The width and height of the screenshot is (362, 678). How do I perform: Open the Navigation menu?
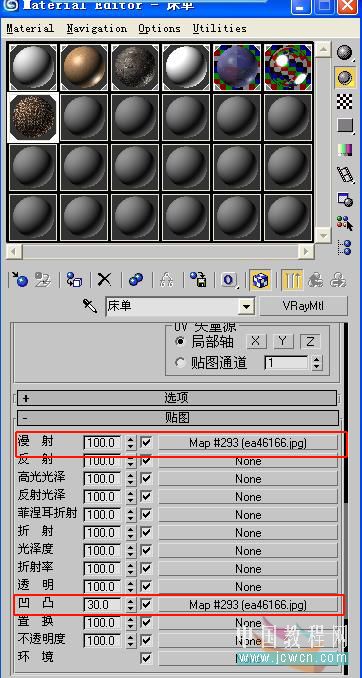[97, 29]
